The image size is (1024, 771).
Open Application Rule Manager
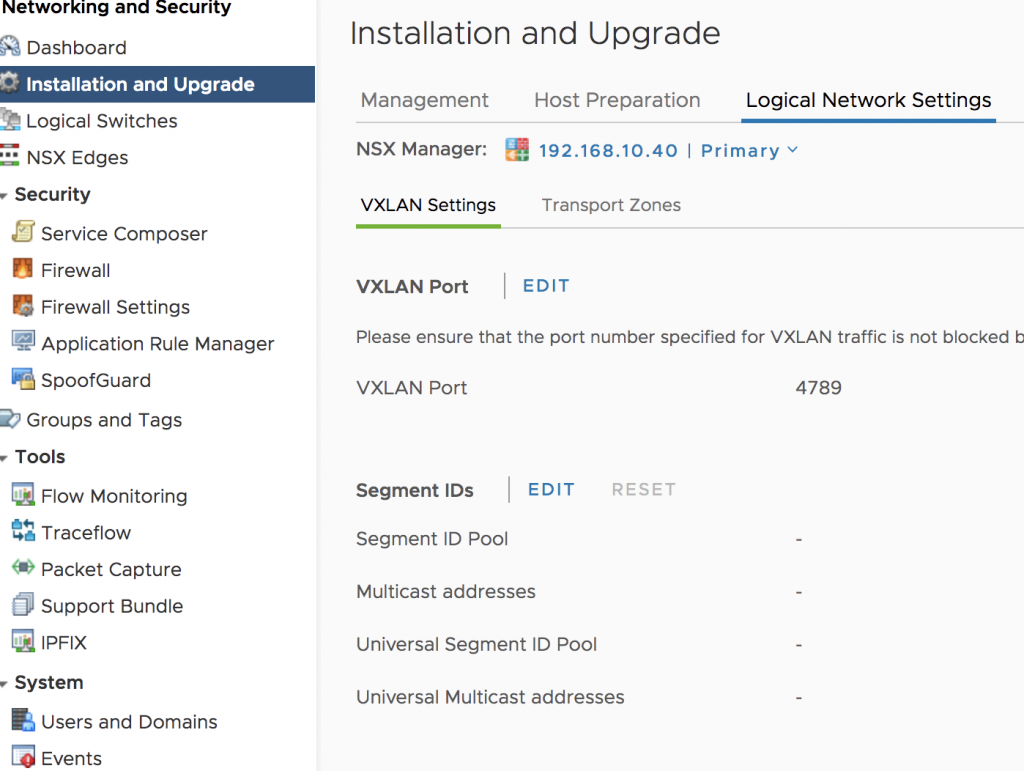[x=157, y=343]
